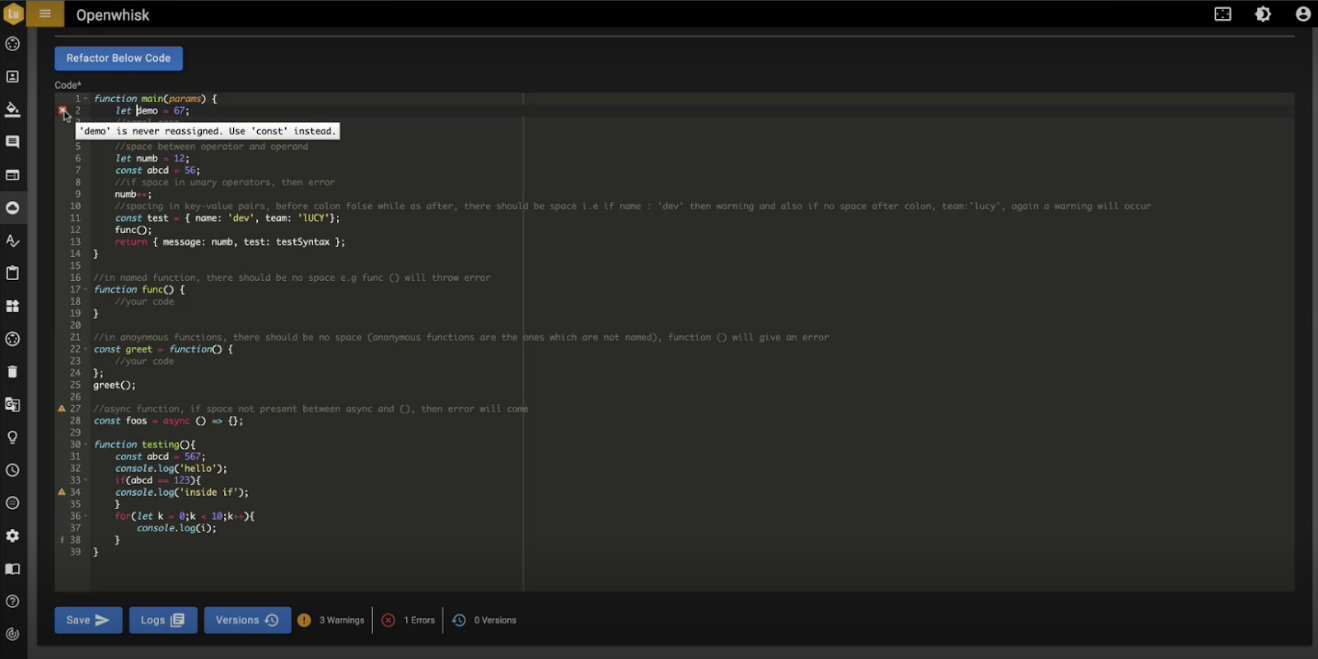This screenshot has height=659, width=1318.
Task: Click the 3 Warnings status text
Action: click(342, 620)
